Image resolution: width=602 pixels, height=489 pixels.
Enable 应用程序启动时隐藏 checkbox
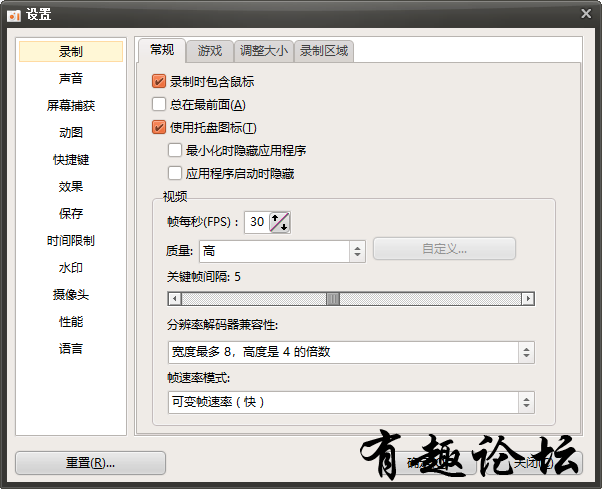click(175, 173)
